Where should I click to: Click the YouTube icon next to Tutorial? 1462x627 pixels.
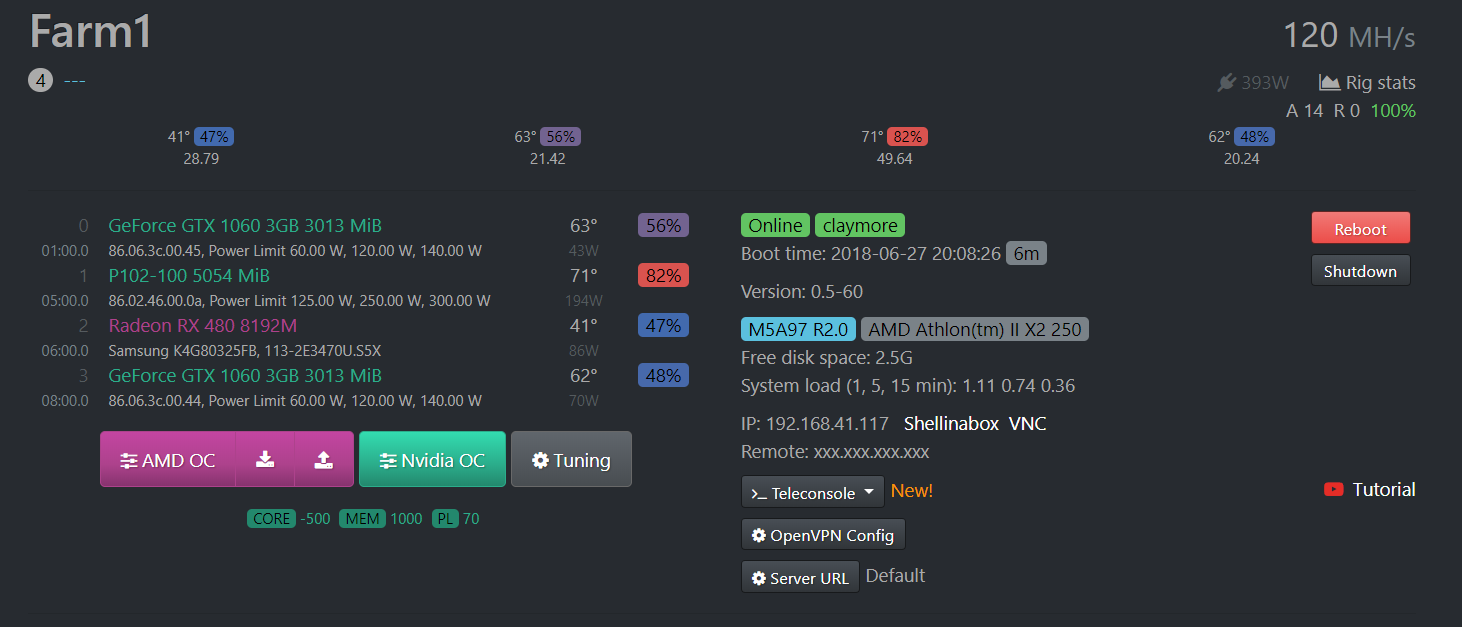coord(1333,490)
